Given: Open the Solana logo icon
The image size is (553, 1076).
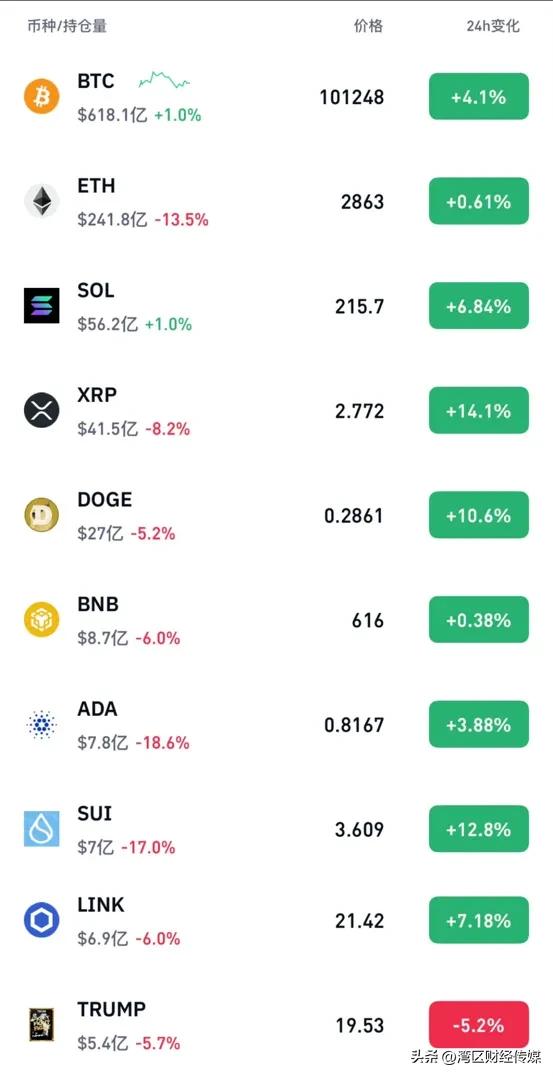Looking at the screenshot, I should tap(42, 305).
